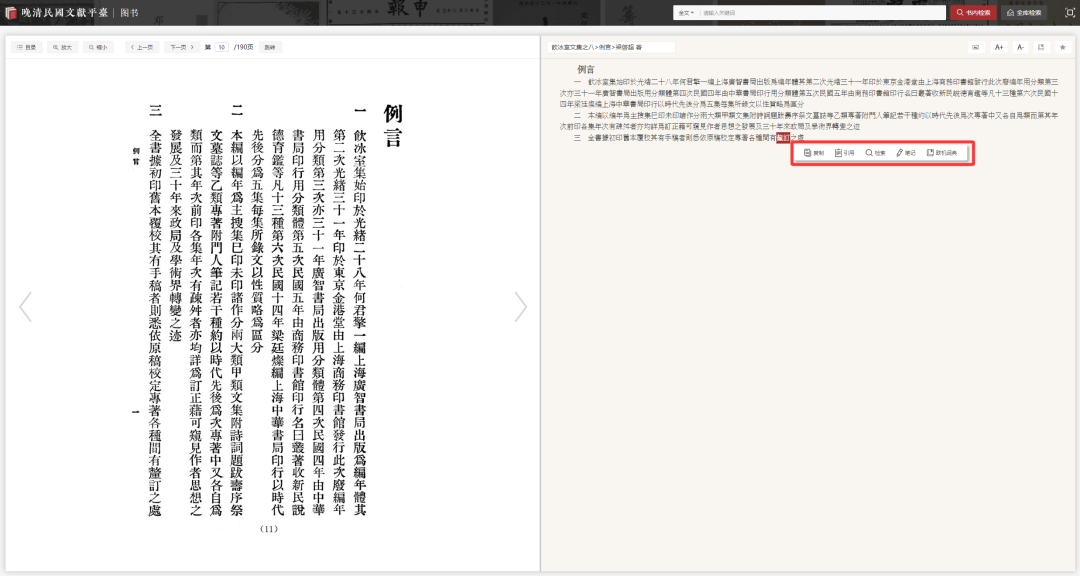Go to previous page with 上一页
This screenshot has width=1080, height=576.
point(143,47)
